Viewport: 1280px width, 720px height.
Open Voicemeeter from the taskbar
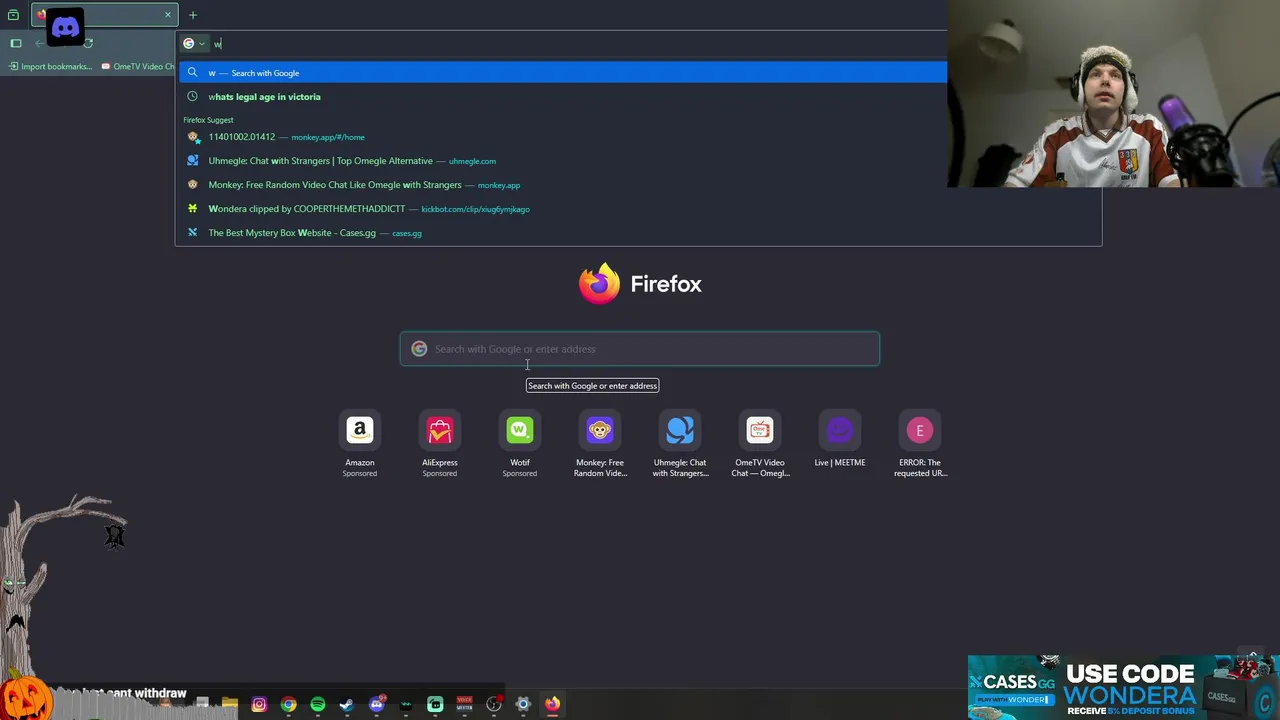(464, 704)
